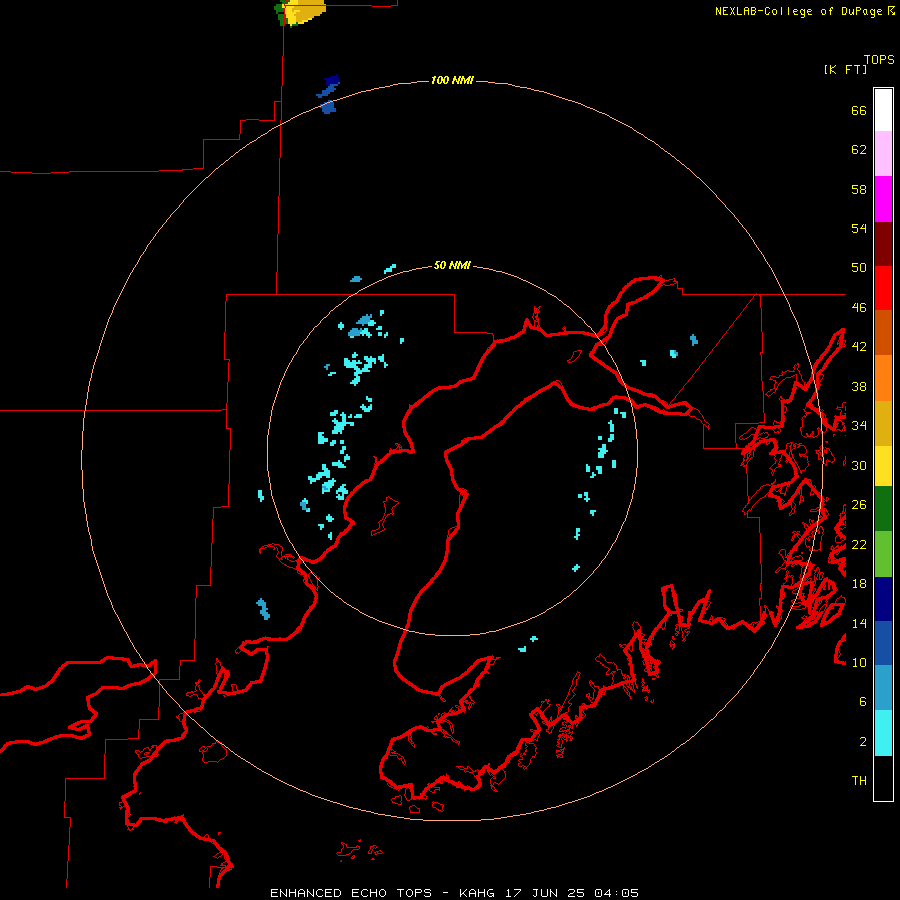
Task: Click the dark green legend swatch
Action: 883,509
